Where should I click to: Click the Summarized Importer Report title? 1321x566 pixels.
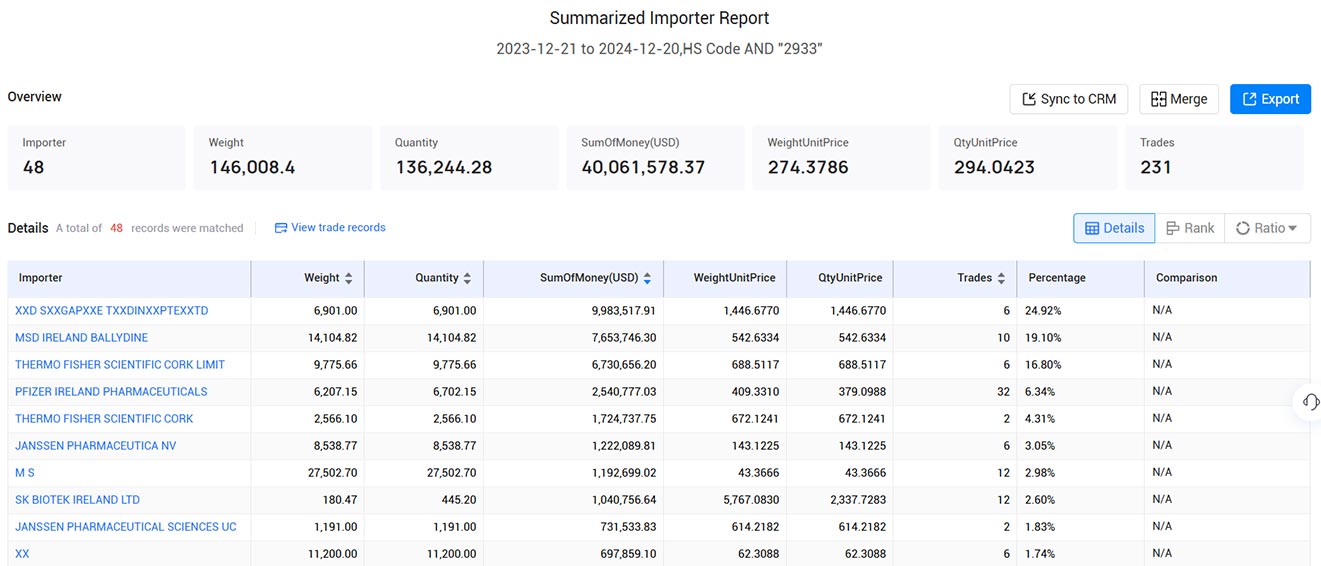pyautogui.click(x=660, y=18)
